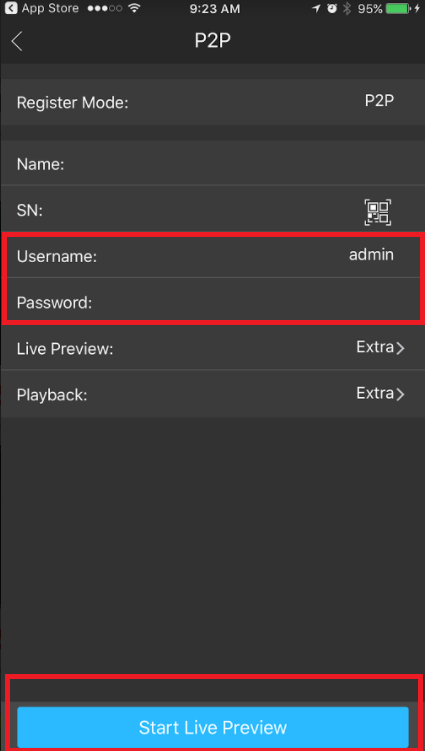Tap the battery indicator icon
Image resolution: width=425 pixels, height=751 pixels.
(401, 9)
